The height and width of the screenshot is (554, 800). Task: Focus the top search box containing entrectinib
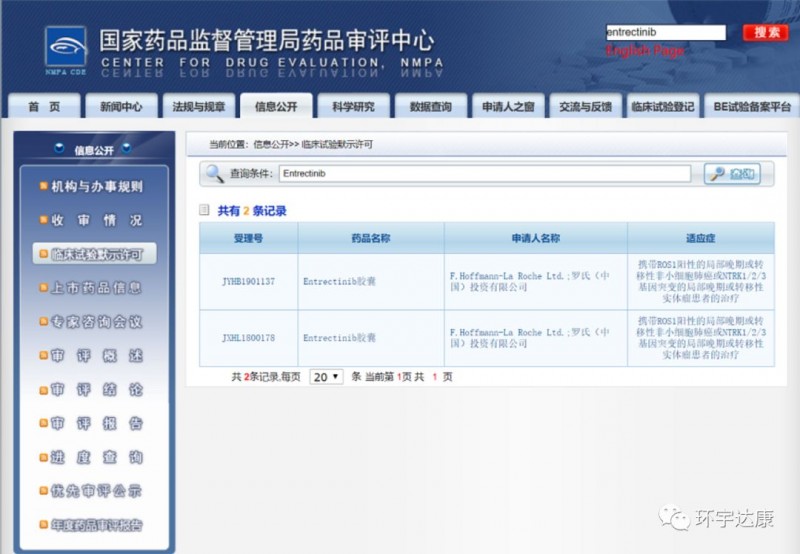click(x=666, y=32)
